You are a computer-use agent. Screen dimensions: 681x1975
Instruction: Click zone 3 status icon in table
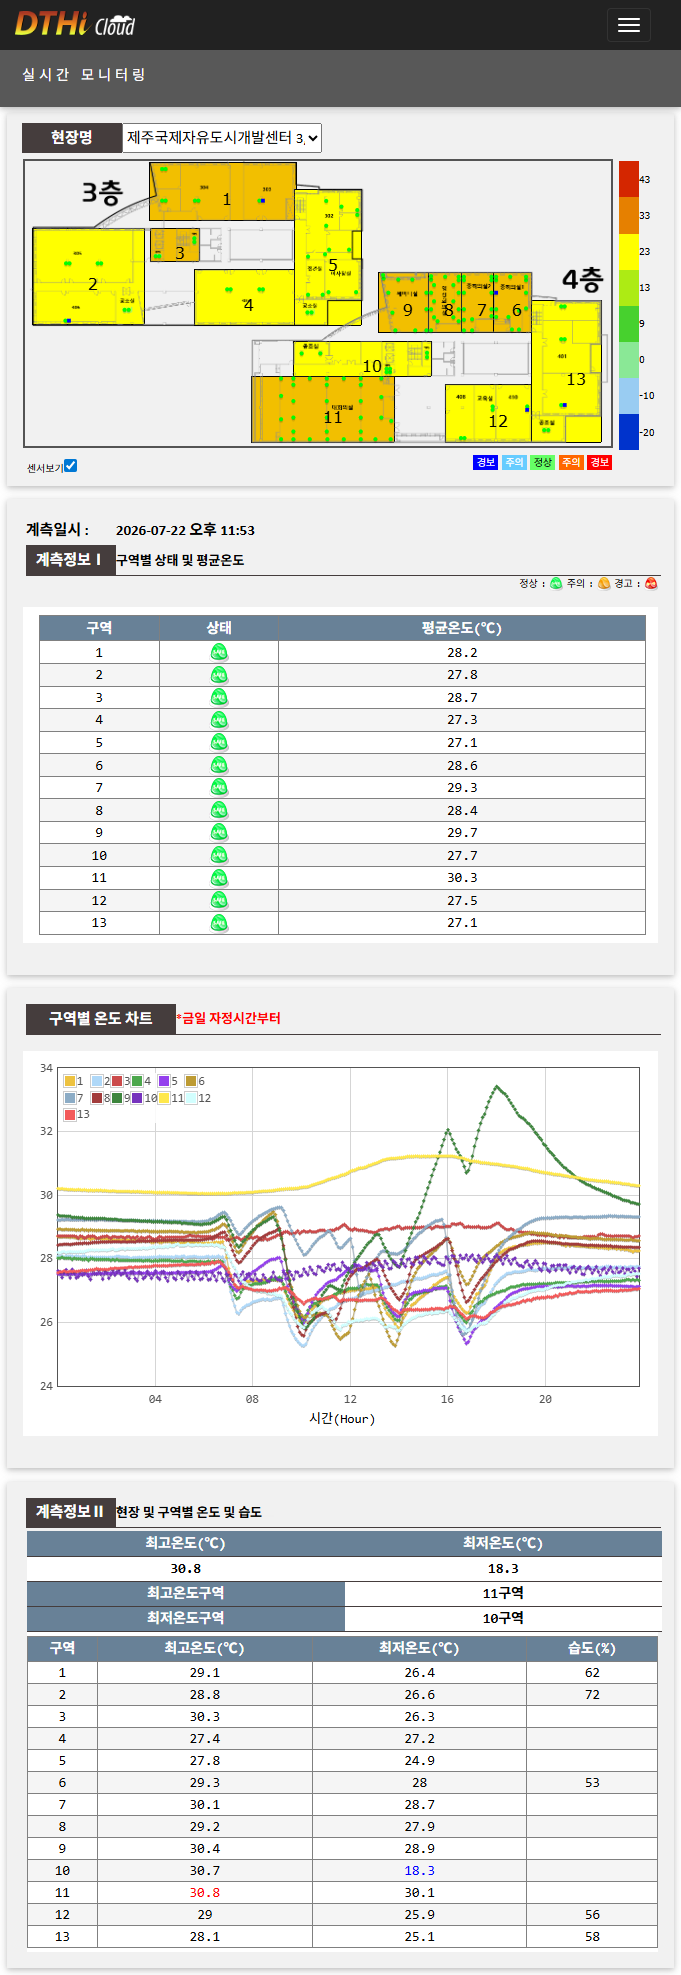(x=219, y=698)
